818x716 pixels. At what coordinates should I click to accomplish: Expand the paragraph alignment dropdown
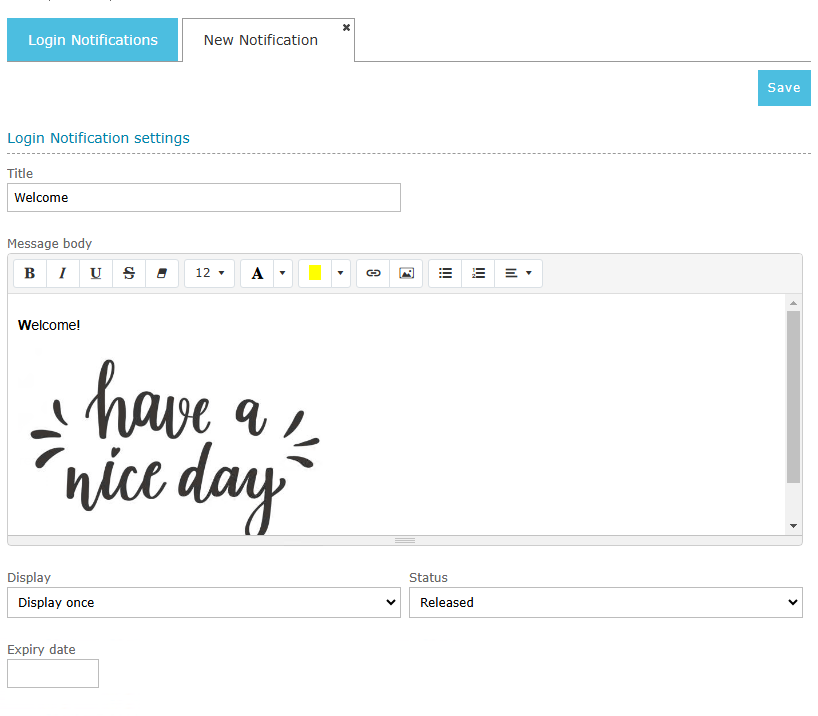click(518, 273)
